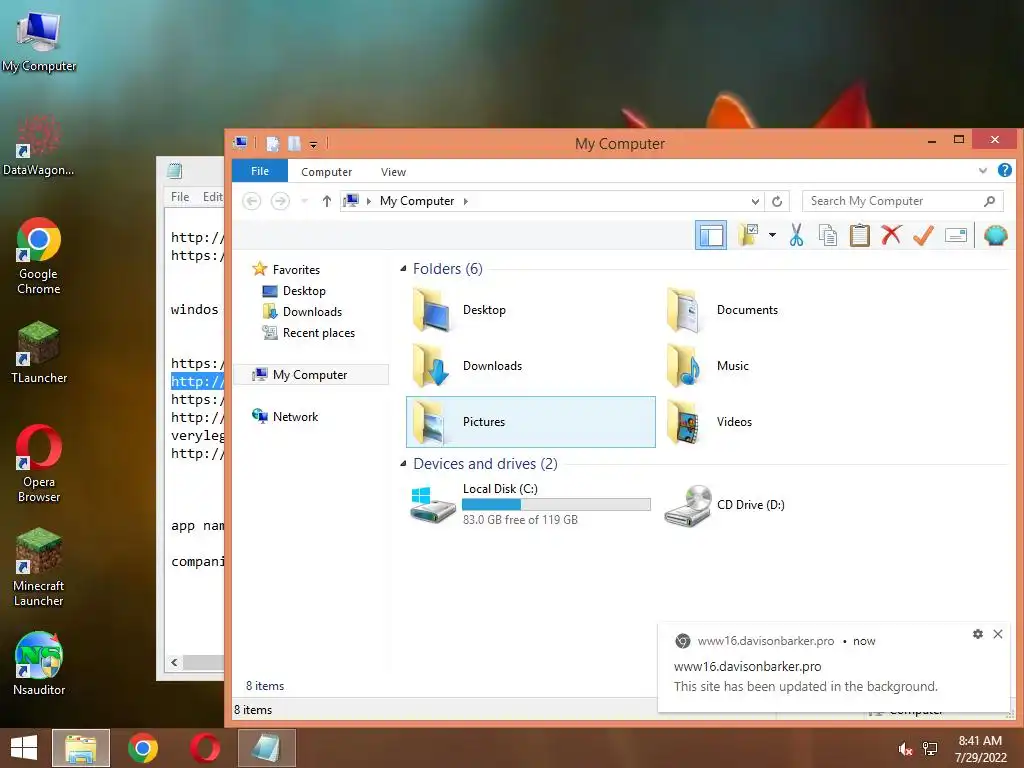This screenshot has height=768, width=1024.
Task: Open the recent locations dropdown arrow
Action: pos(304,201)
